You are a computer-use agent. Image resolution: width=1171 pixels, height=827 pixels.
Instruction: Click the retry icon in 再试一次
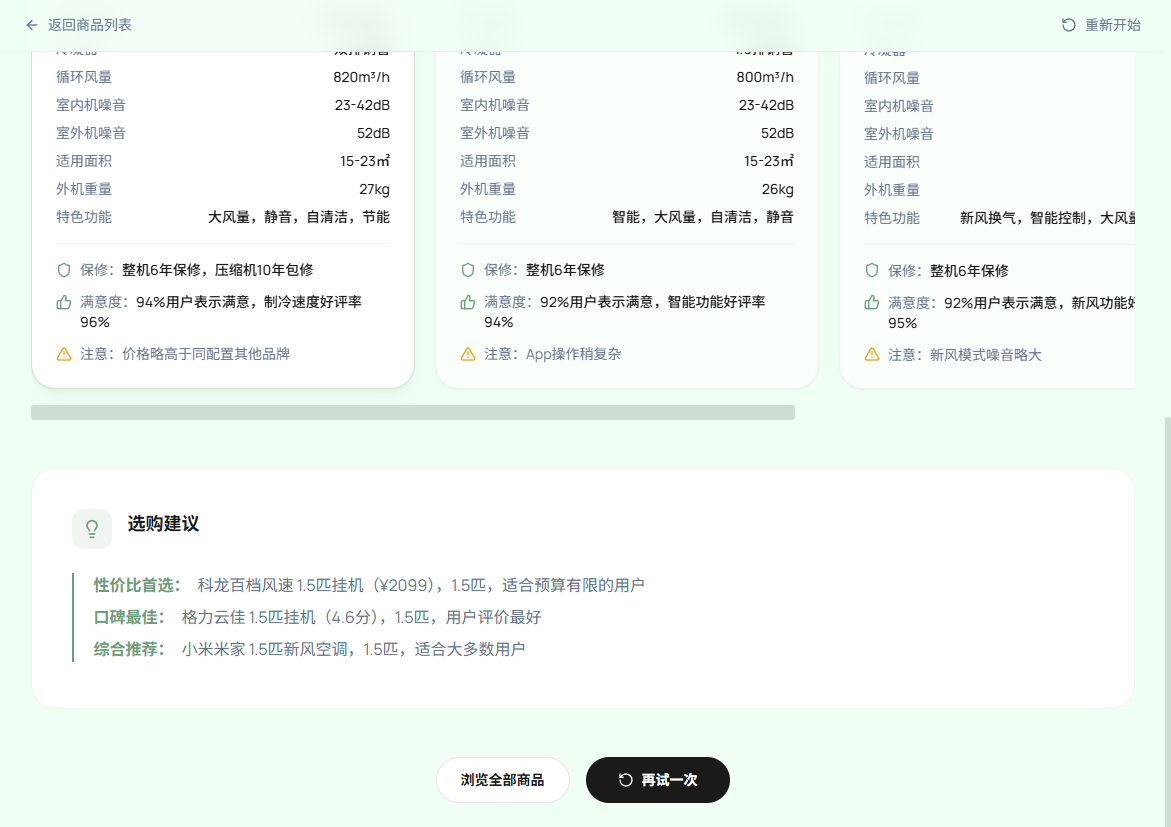coord(626,780)
